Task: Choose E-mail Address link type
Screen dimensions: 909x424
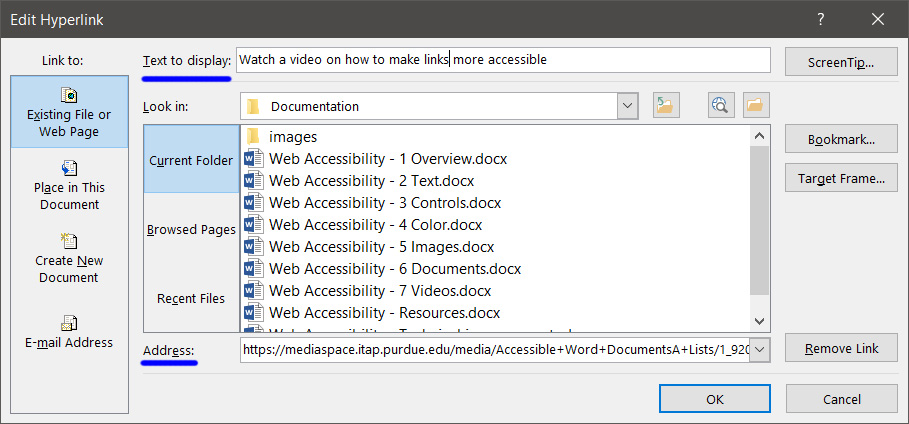Action: [x=69, y=331]
